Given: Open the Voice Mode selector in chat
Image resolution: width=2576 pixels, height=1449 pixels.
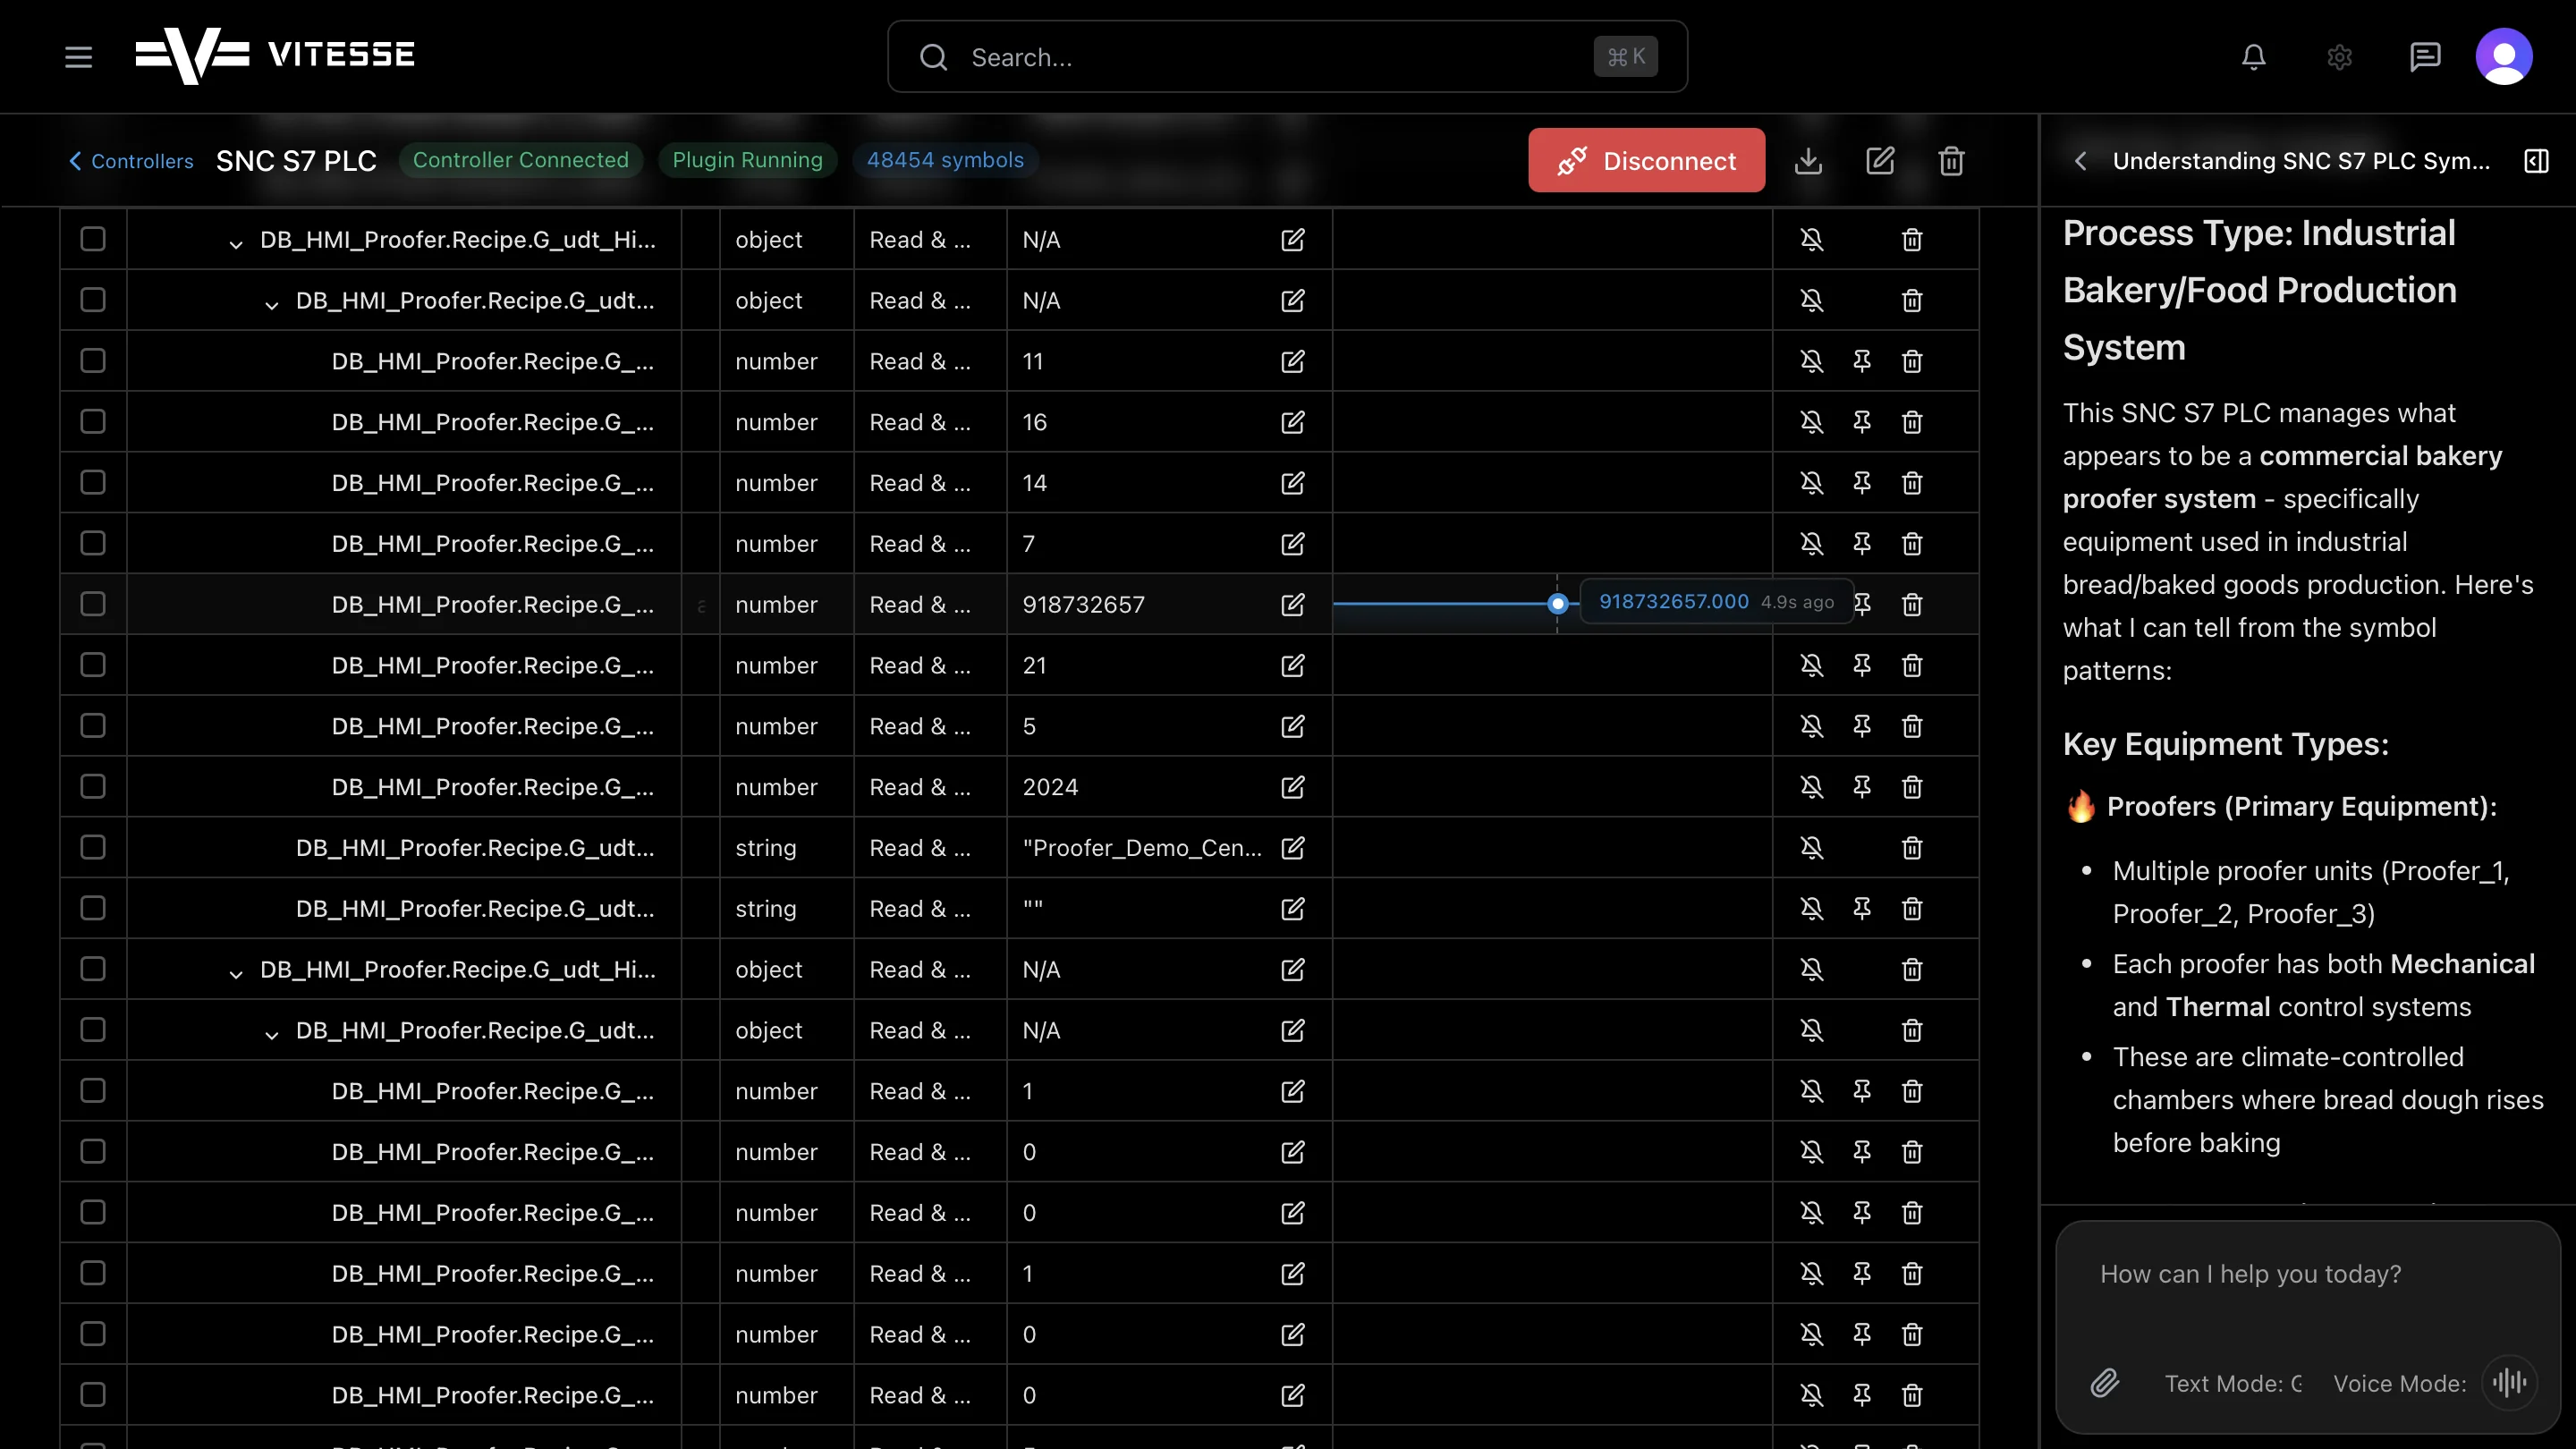Looking at the screenshot, I should pos(2400,1384).
